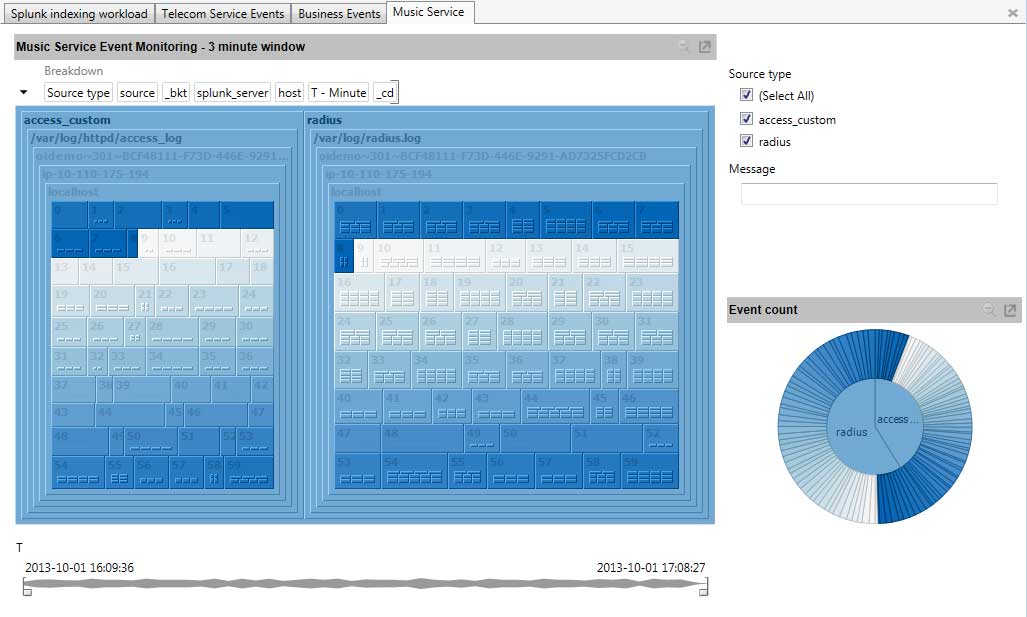The width and height of the screenshot is (1027, 617).
Task: Collapse the Breakdown arrow expander
Action: pos(24,92)
